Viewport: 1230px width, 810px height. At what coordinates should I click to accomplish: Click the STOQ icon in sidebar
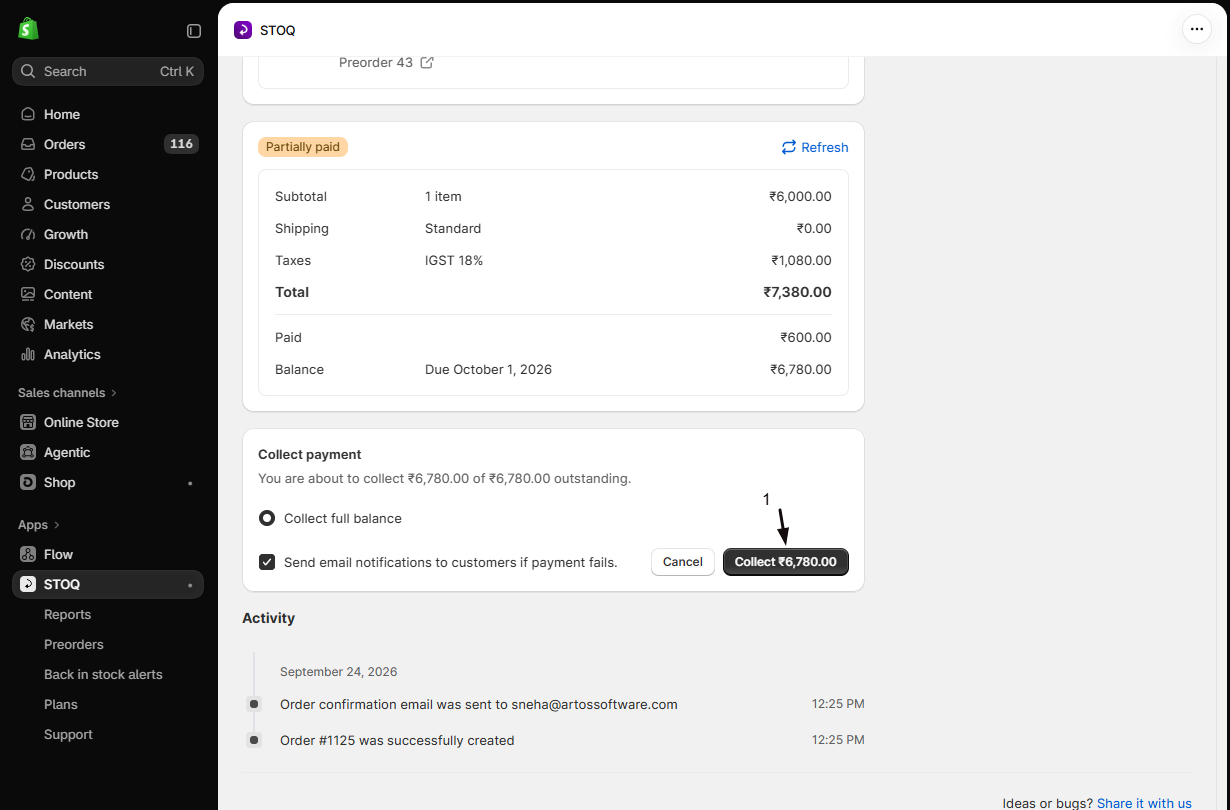coord(28,584)
